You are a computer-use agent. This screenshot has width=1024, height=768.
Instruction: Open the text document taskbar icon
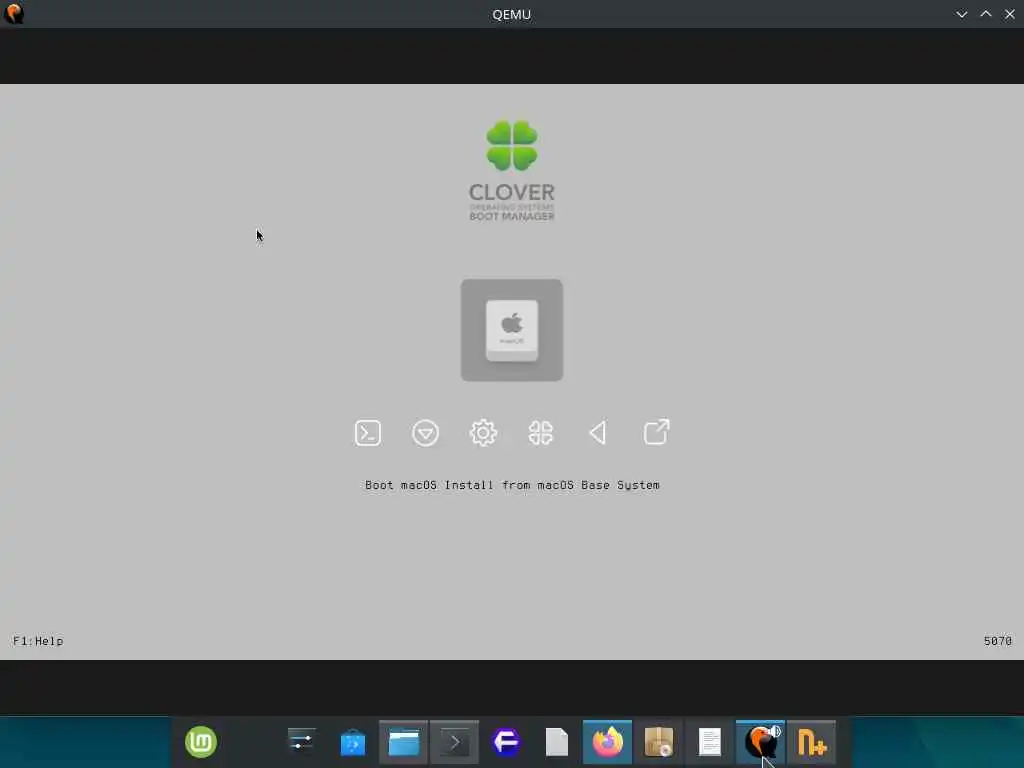pos(709,743)
